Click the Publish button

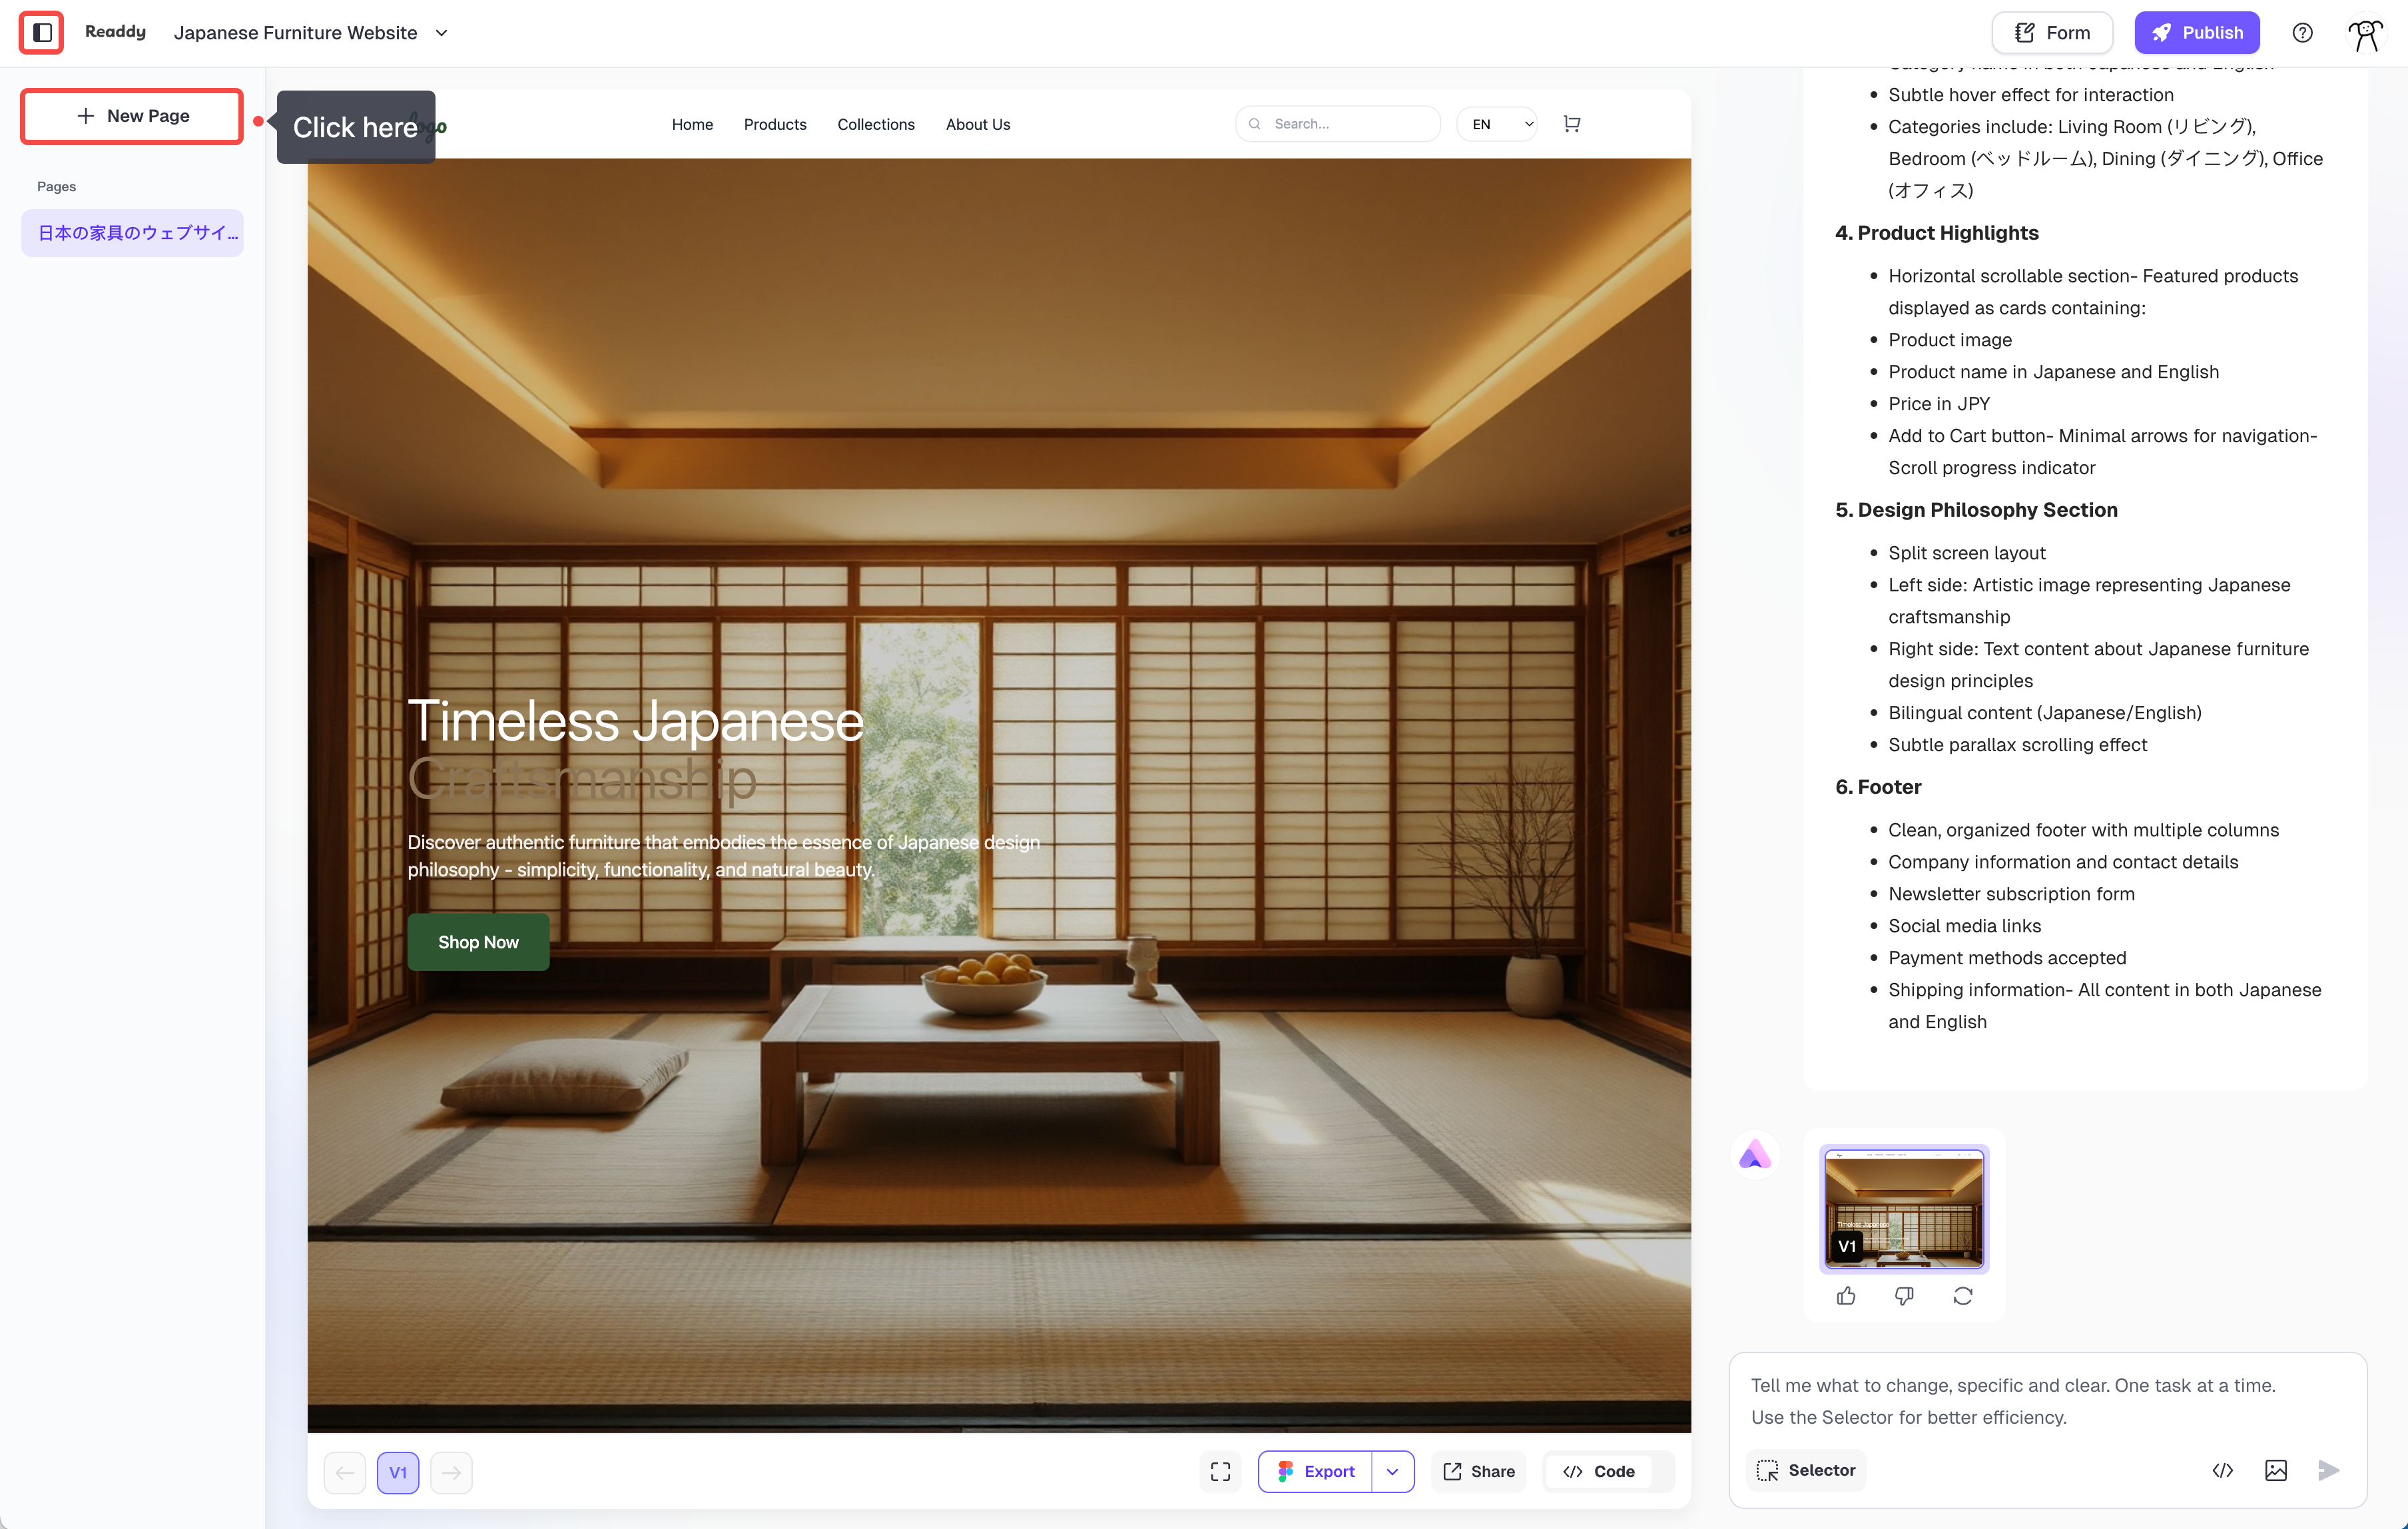(x=2196, y=33)
